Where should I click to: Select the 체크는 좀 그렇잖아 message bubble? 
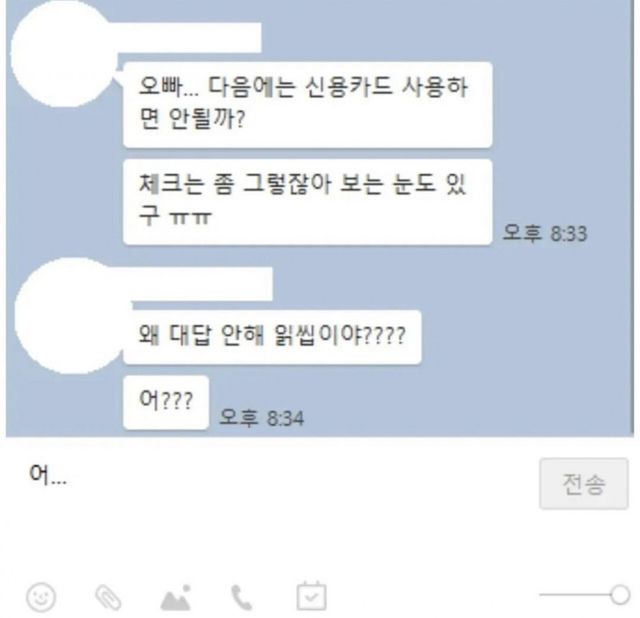tap(308, 202)
